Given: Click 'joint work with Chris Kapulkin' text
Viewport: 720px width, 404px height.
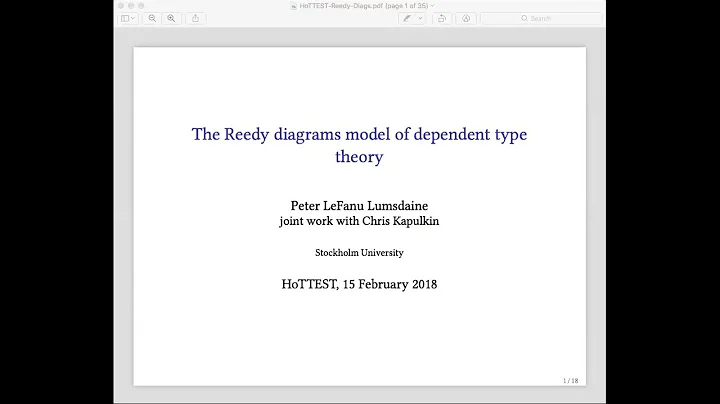Looking at the screenshot, I should [x=359, y=221].
